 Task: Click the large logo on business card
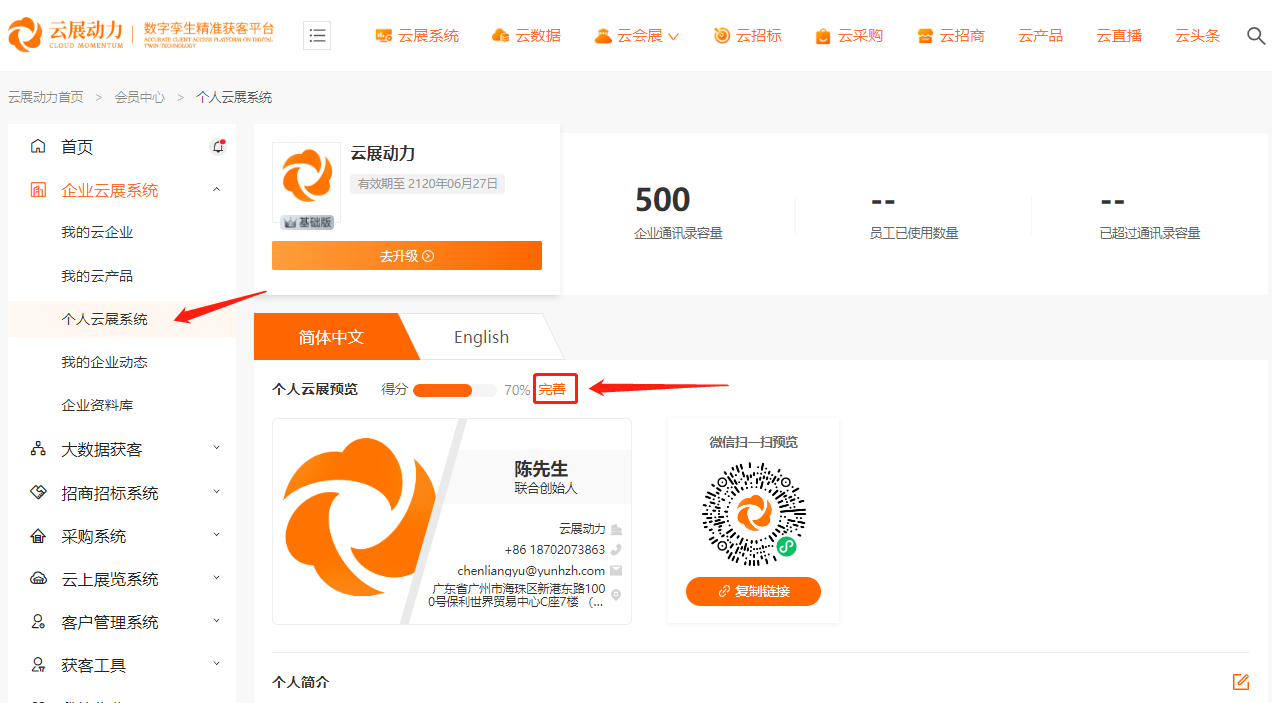pyautogui.click(x=357, y=519)
